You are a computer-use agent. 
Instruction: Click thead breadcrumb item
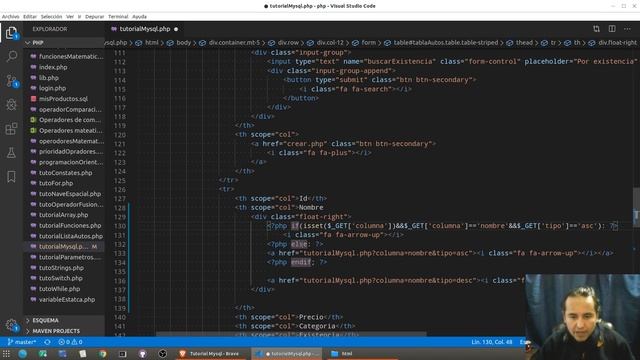pyautogui.click(x=524, y=42)
